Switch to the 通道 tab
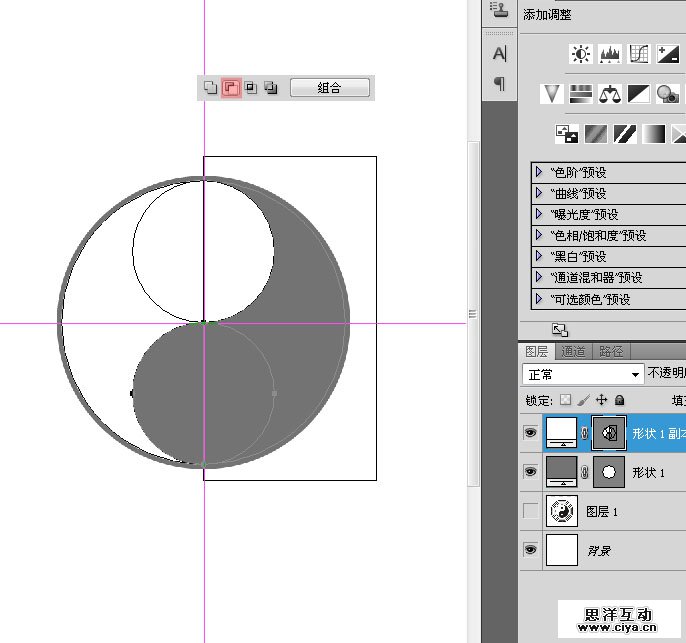686x643 pixels. click(573, 351)
